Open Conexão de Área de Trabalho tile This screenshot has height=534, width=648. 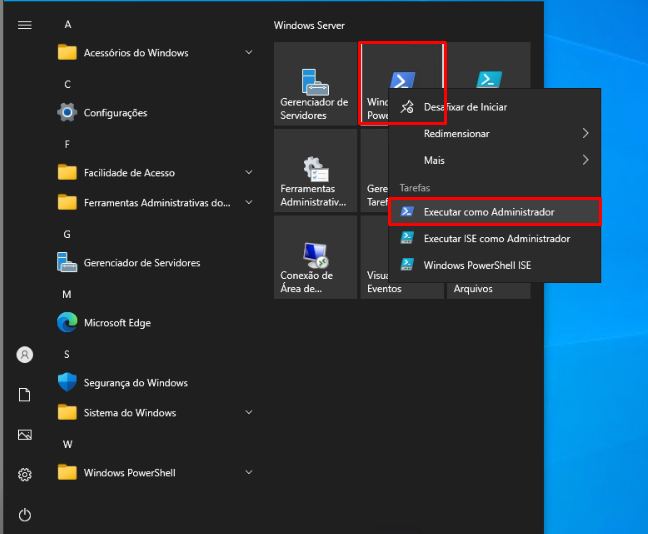coord(315,257)
